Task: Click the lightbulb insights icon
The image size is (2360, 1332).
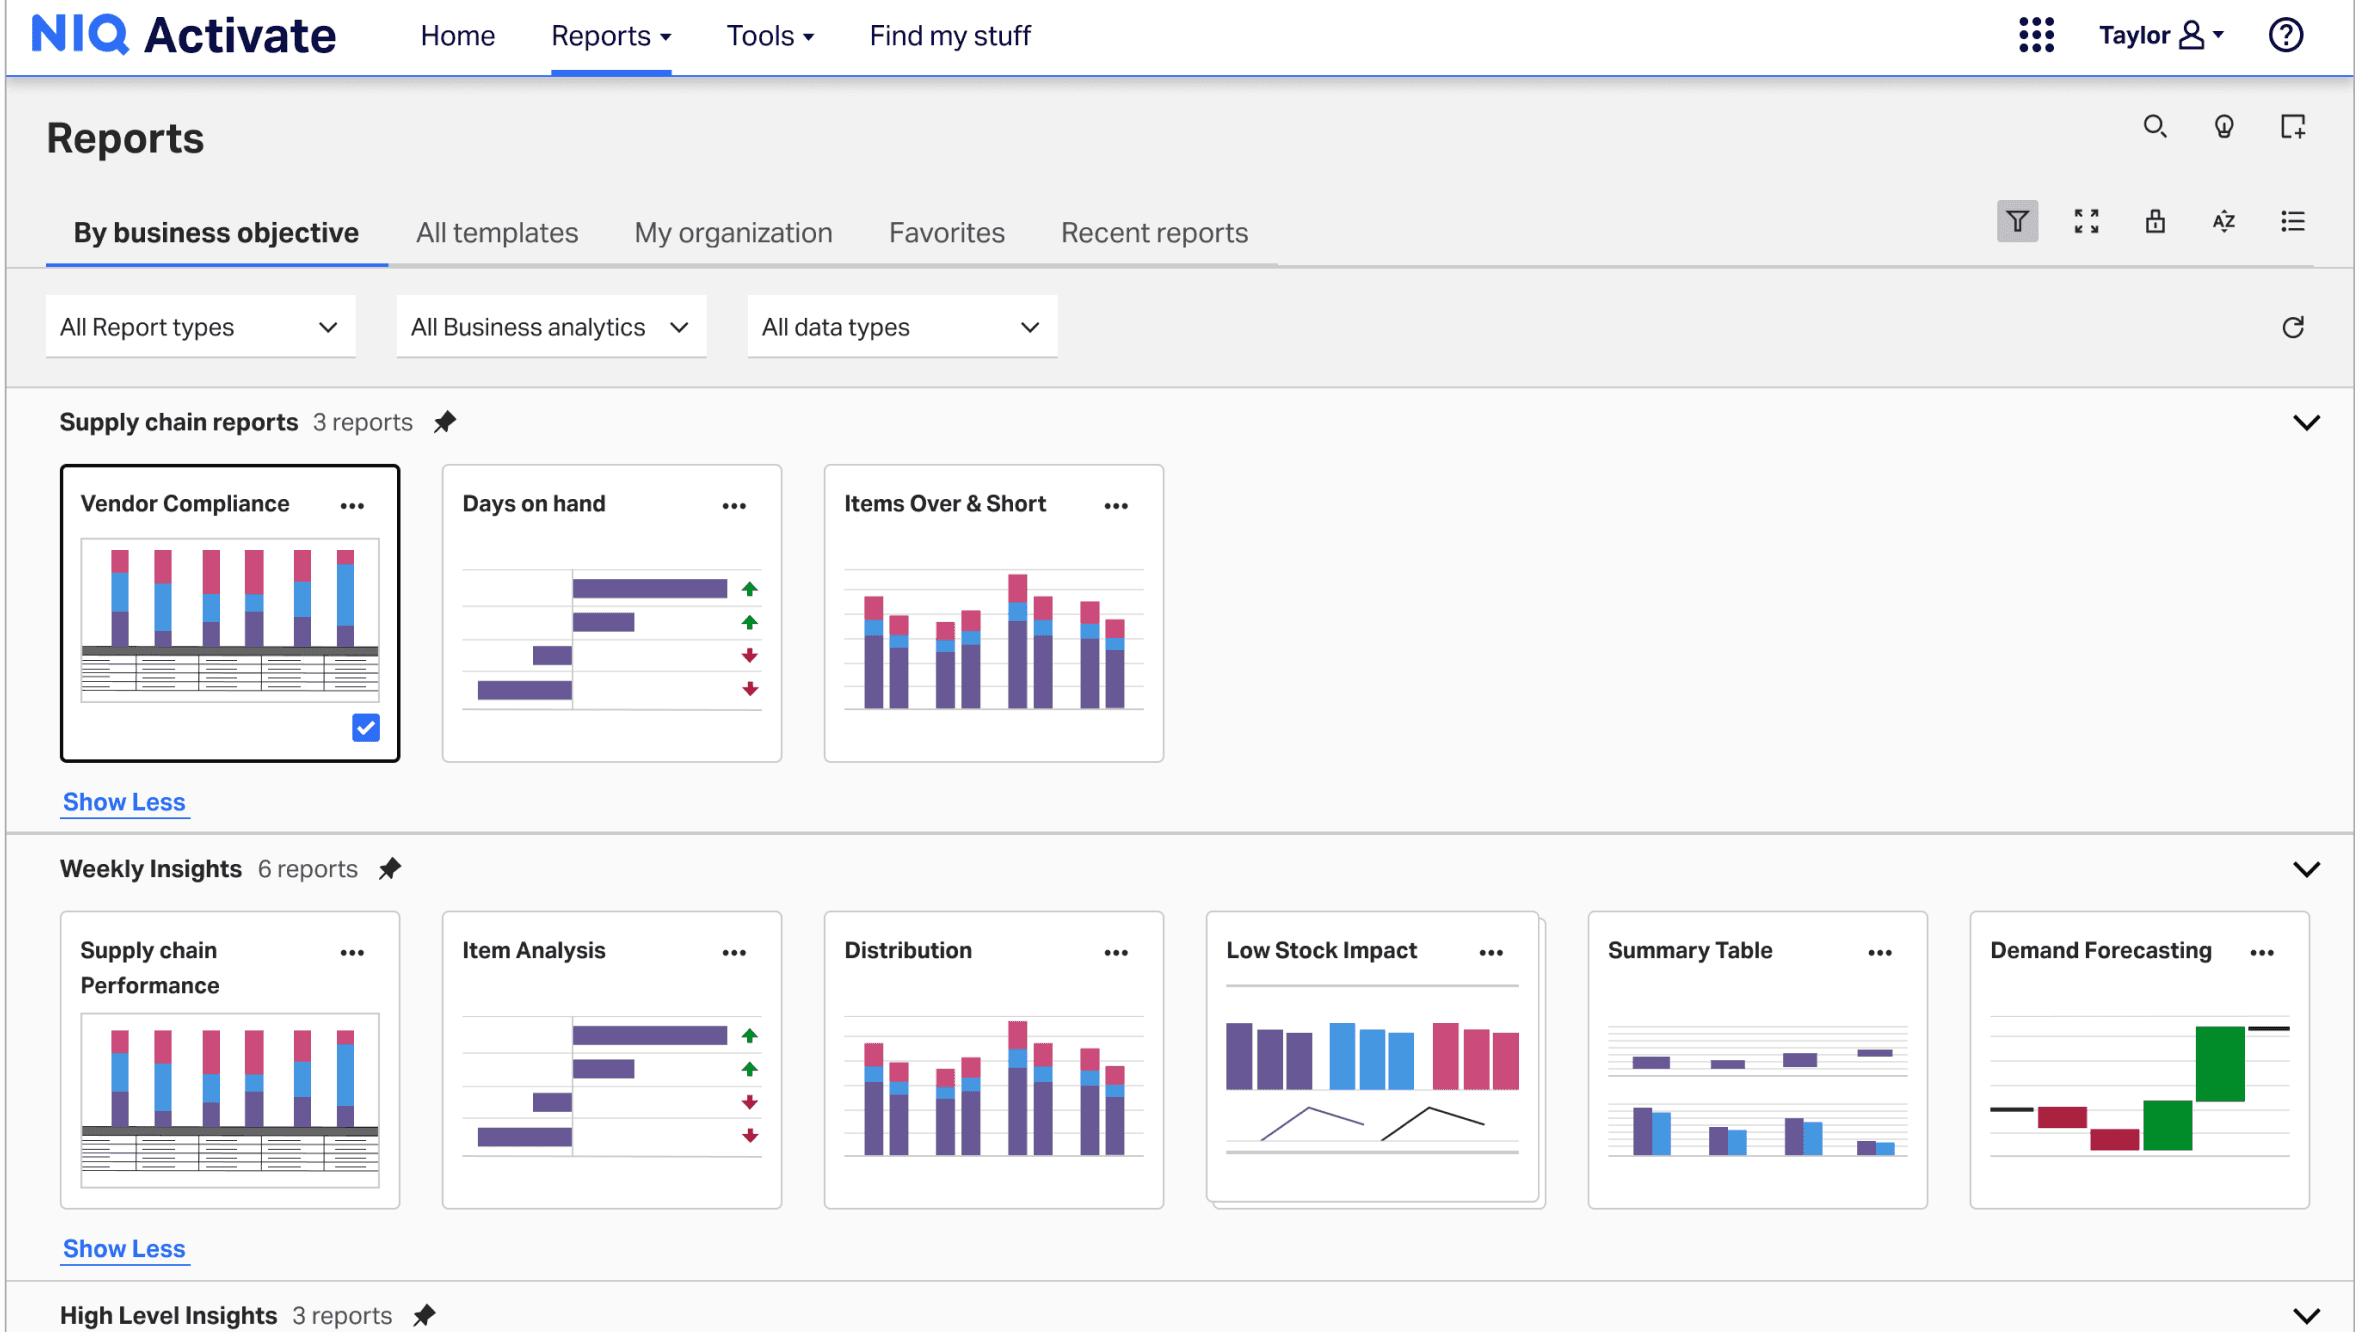Action: (x=2223, y=127)
